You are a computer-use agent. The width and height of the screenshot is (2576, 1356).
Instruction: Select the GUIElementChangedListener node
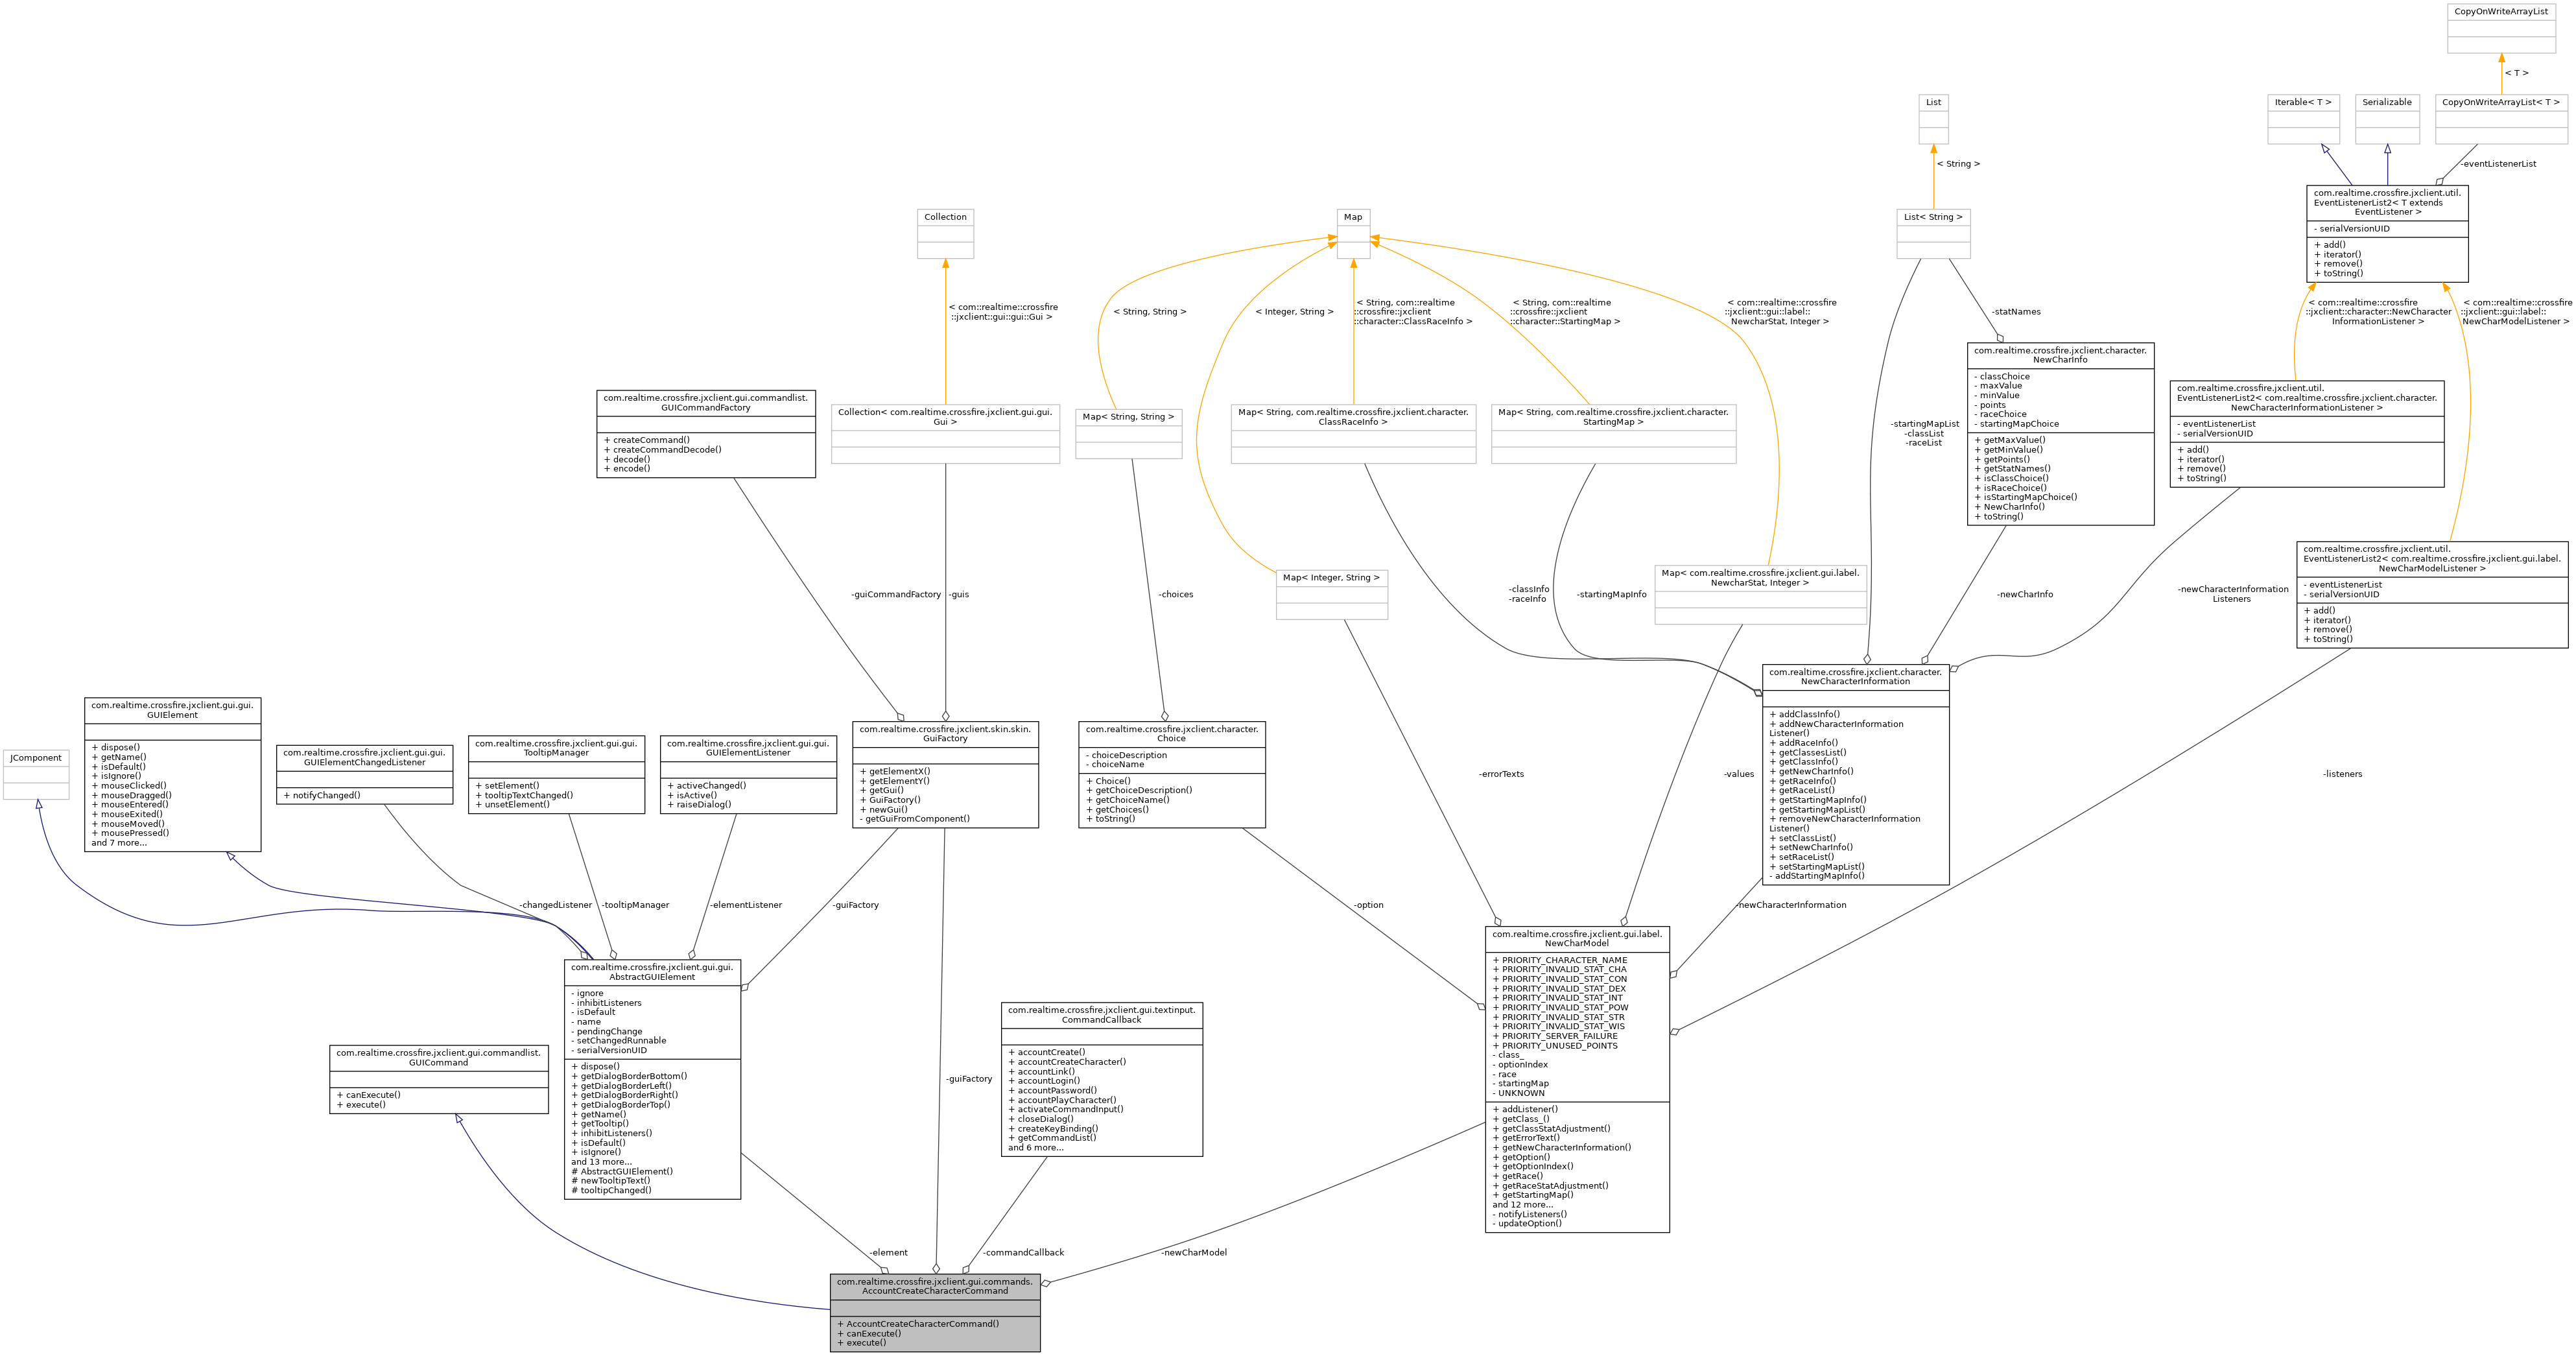click(x=365, y=774)
